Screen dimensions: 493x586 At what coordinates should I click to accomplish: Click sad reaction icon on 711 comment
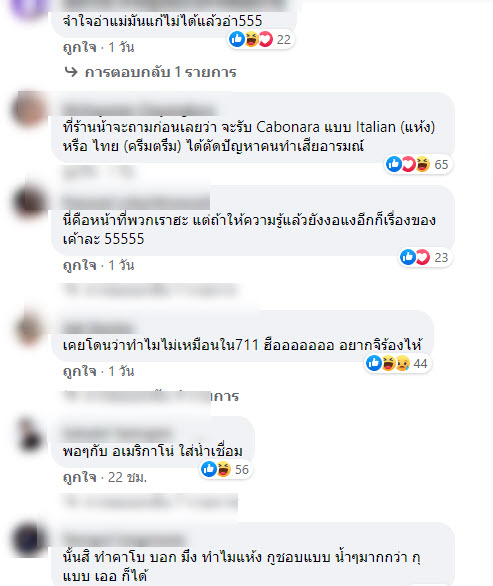coord(403,363)
